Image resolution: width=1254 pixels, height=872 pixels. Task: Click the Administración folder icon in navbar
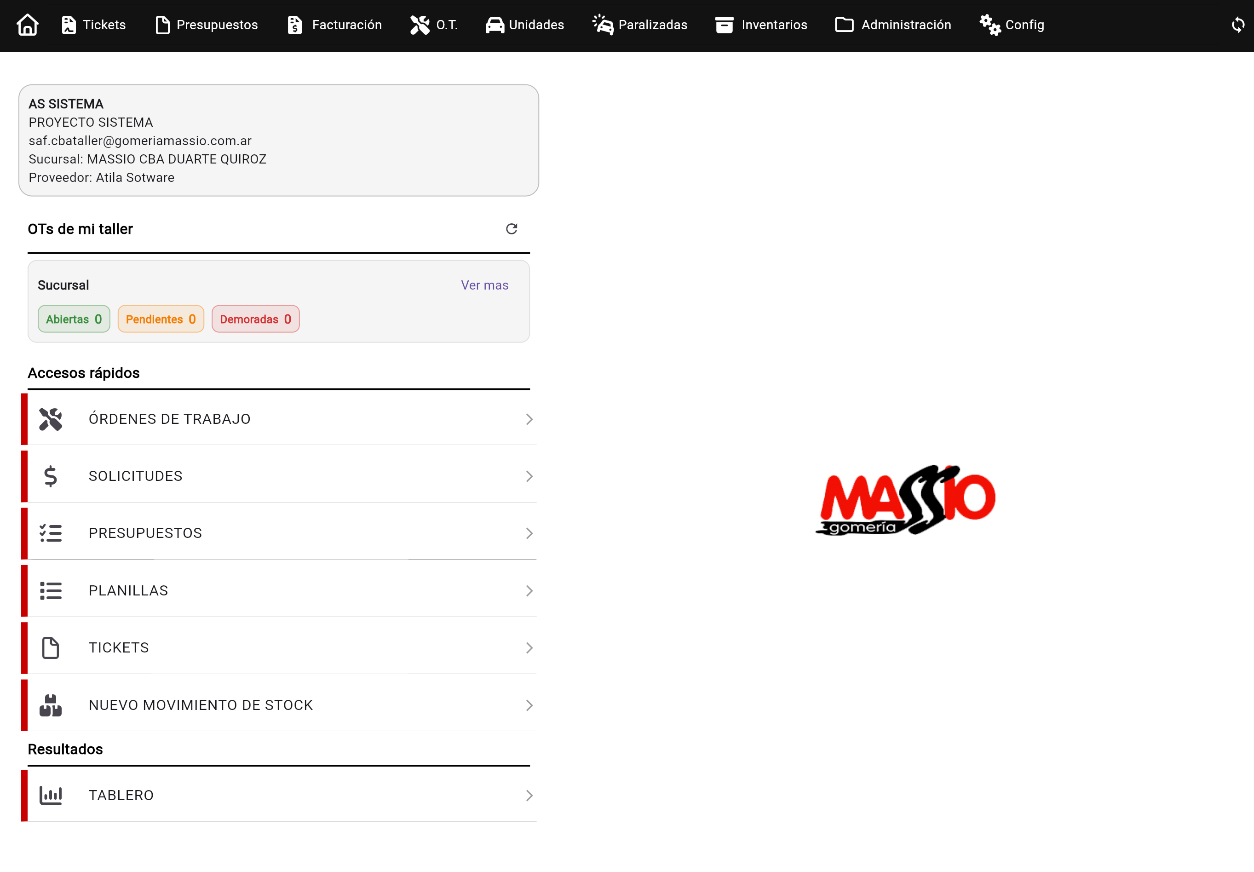tap(845, 25)
